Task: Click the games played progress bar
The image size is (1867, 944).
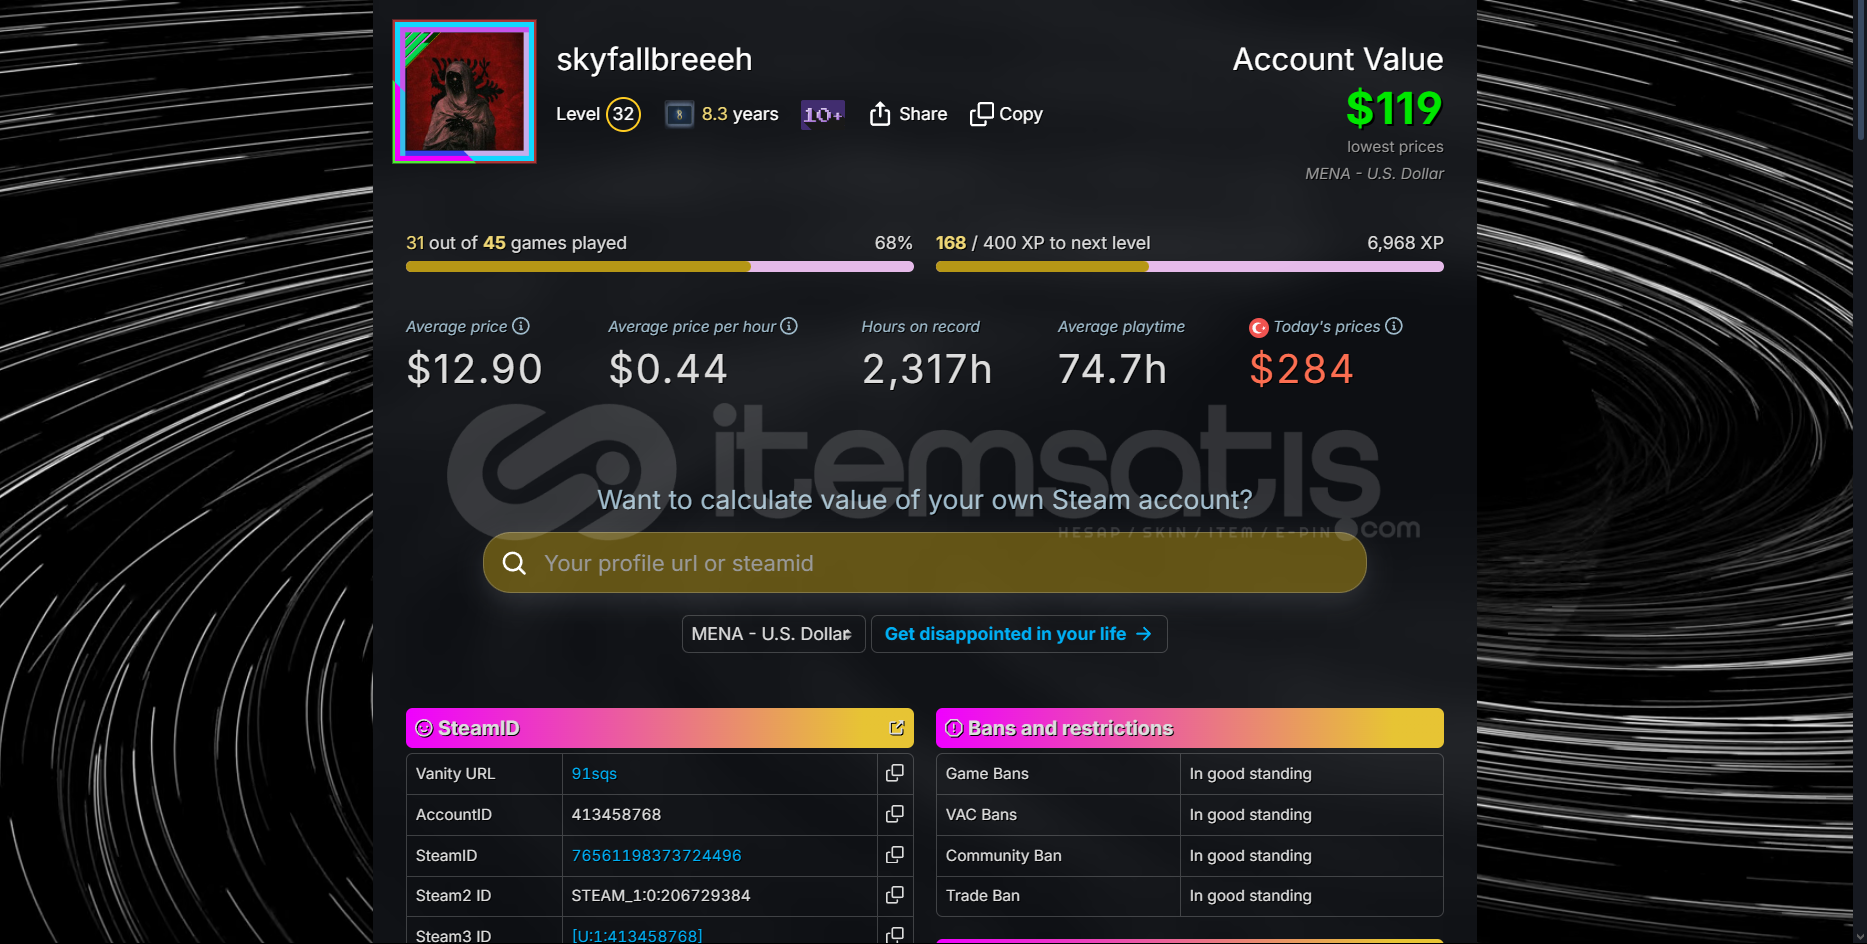Action: pos(660,267)
